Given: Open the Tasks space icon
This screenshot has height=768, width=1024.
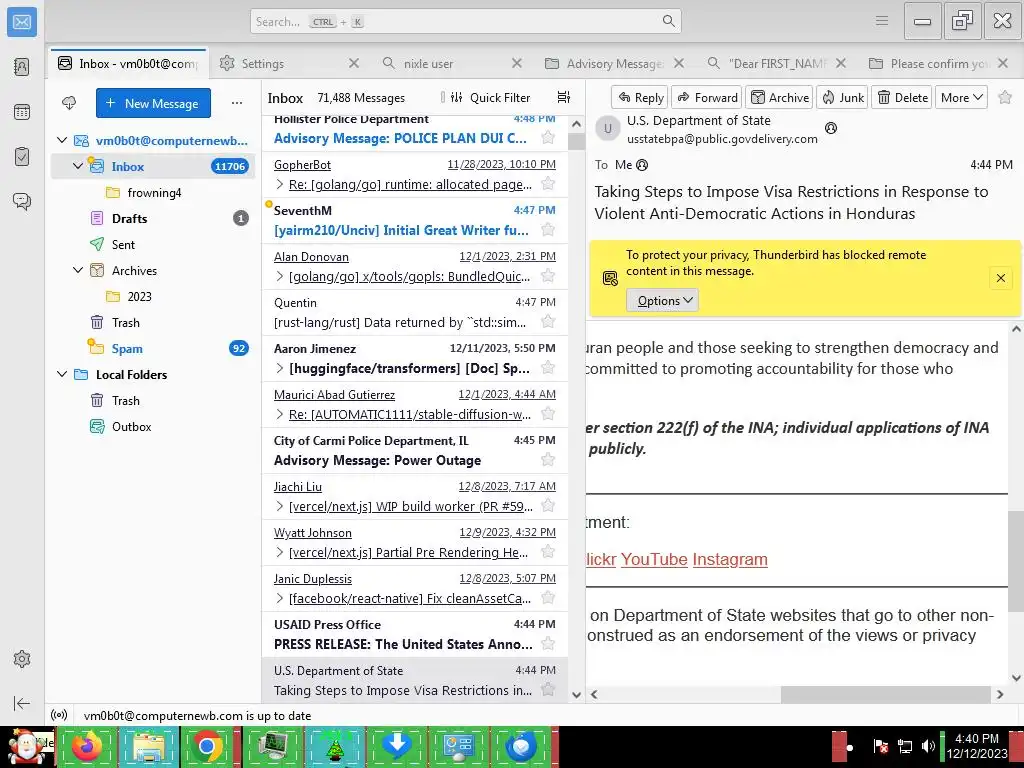Looking at the screenshot, I should (x=22, y=157).
